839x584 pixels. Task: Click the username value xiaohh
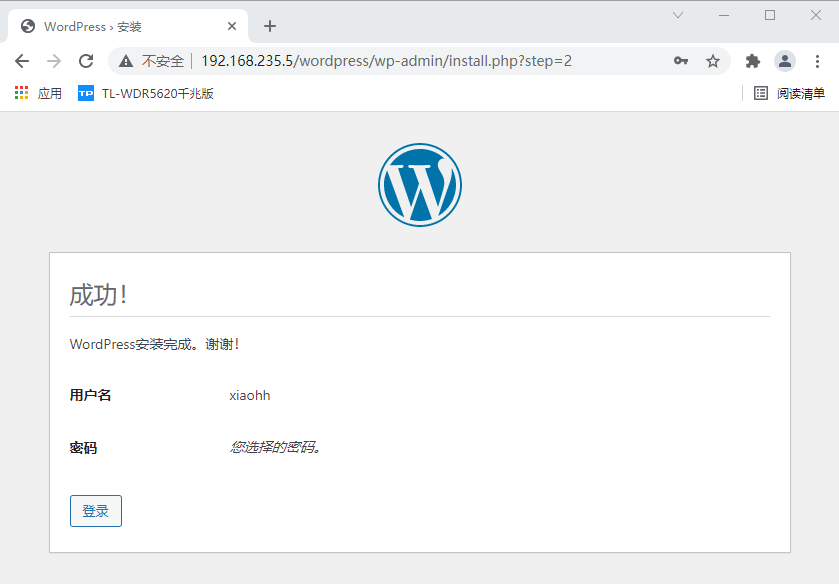coord(250,396)
